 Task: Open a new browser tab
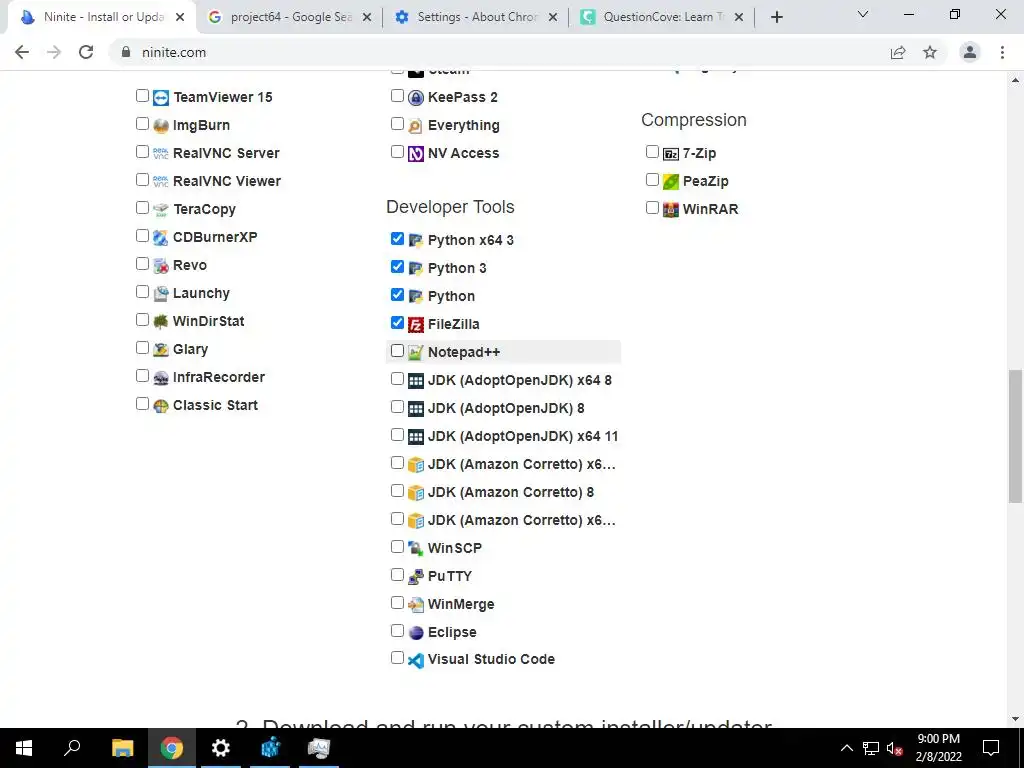tap(776, 18)
